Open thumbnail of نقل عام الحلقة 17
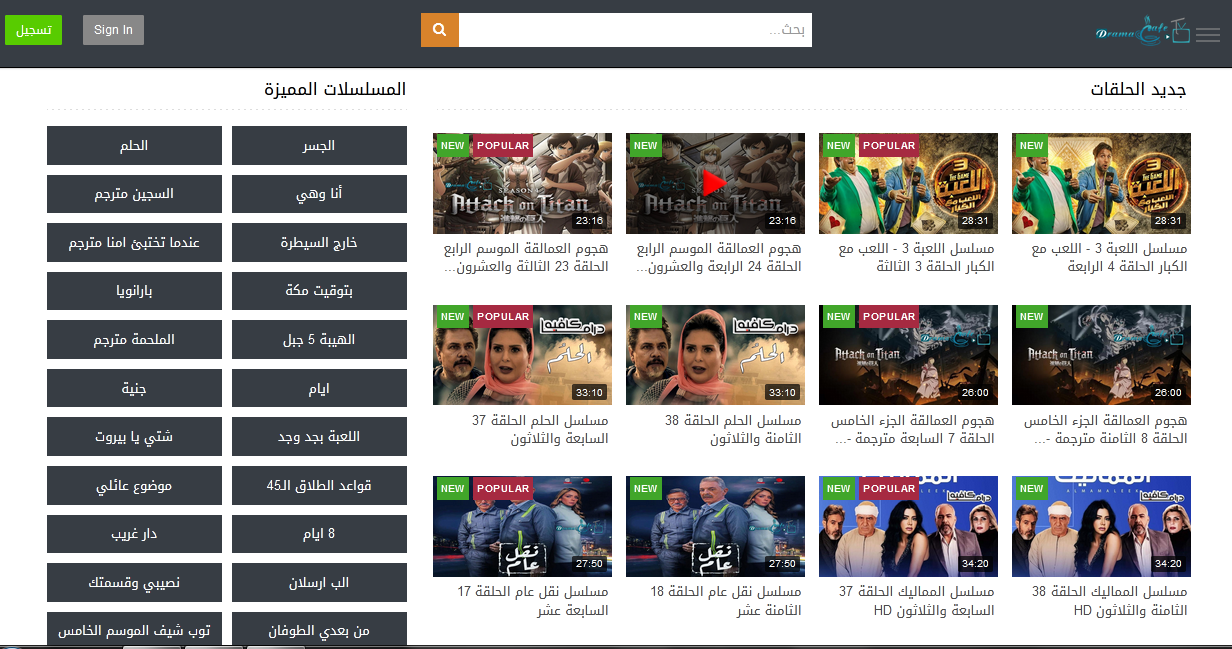 pyautogui.click(x=522, y=526)
